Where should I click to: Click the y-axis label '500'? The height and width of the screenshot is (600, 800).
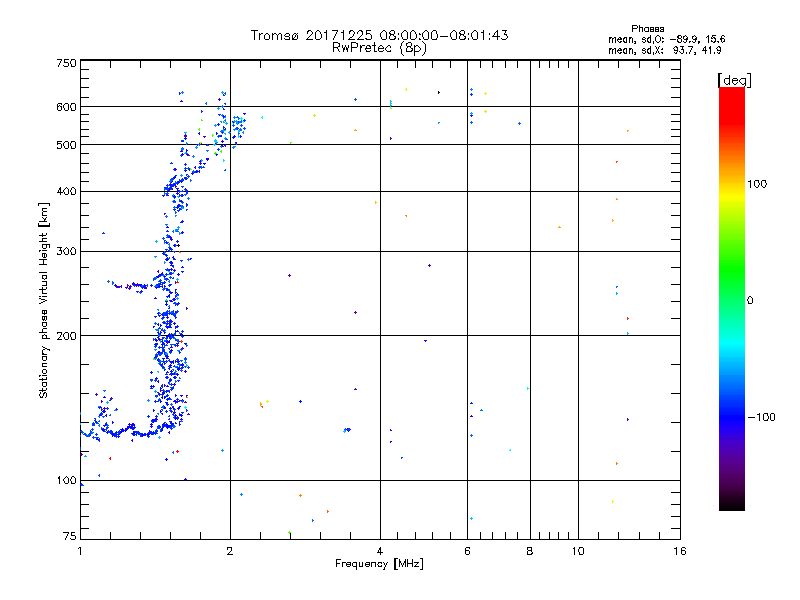(66, 145)
